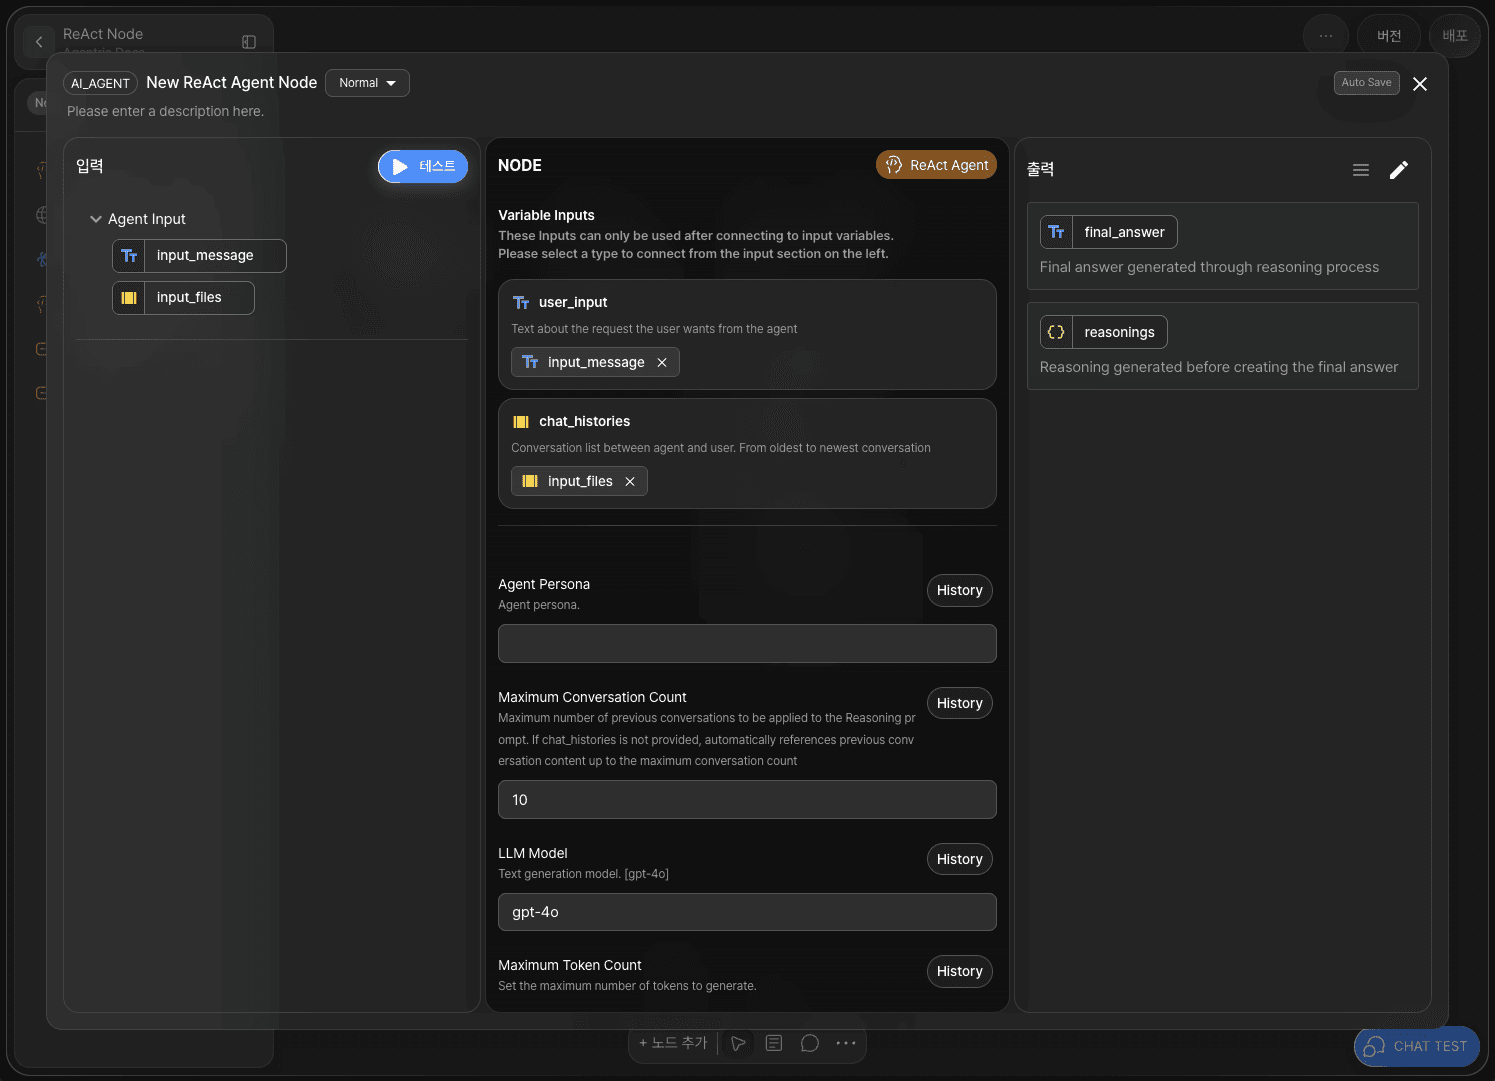Click the Agent Persona text field
This screenshot has width=1495, height=1081.
coord(747,644)
